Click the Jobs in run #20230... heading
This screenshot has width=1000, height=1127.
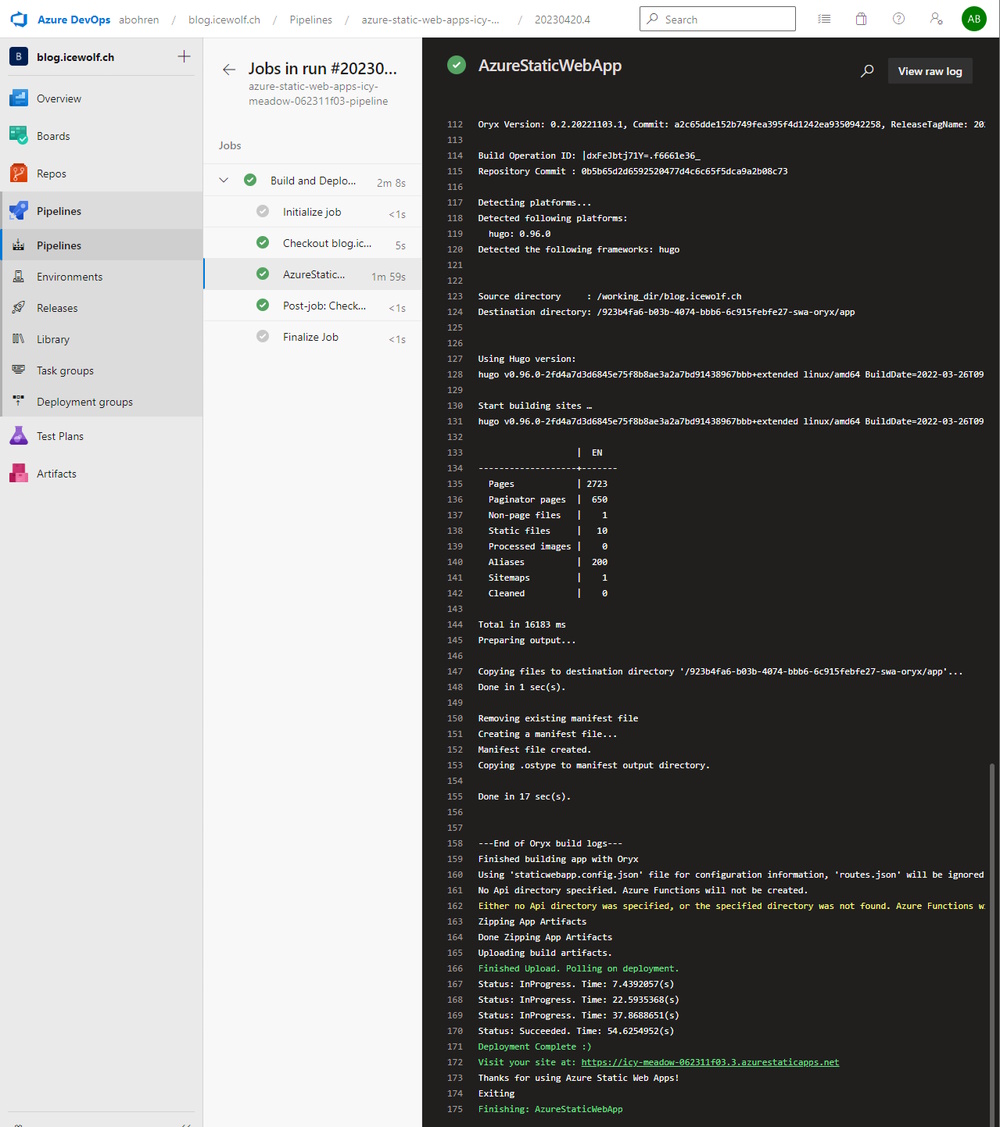coord(323,68)
